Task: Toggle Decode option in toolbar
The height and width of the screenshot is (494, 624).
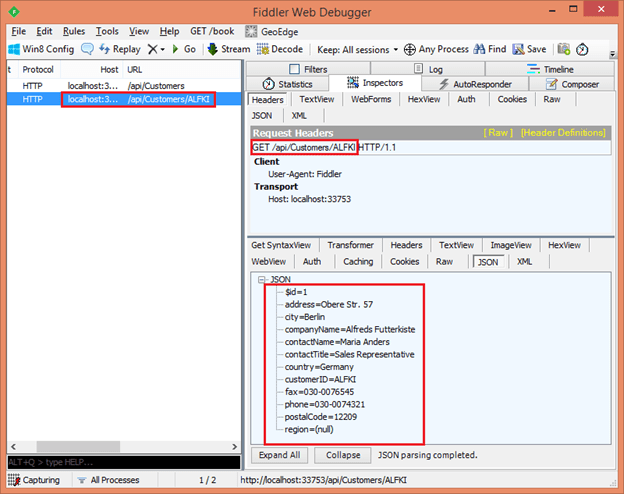Action: pyautogui.click(x=280, y=49)
